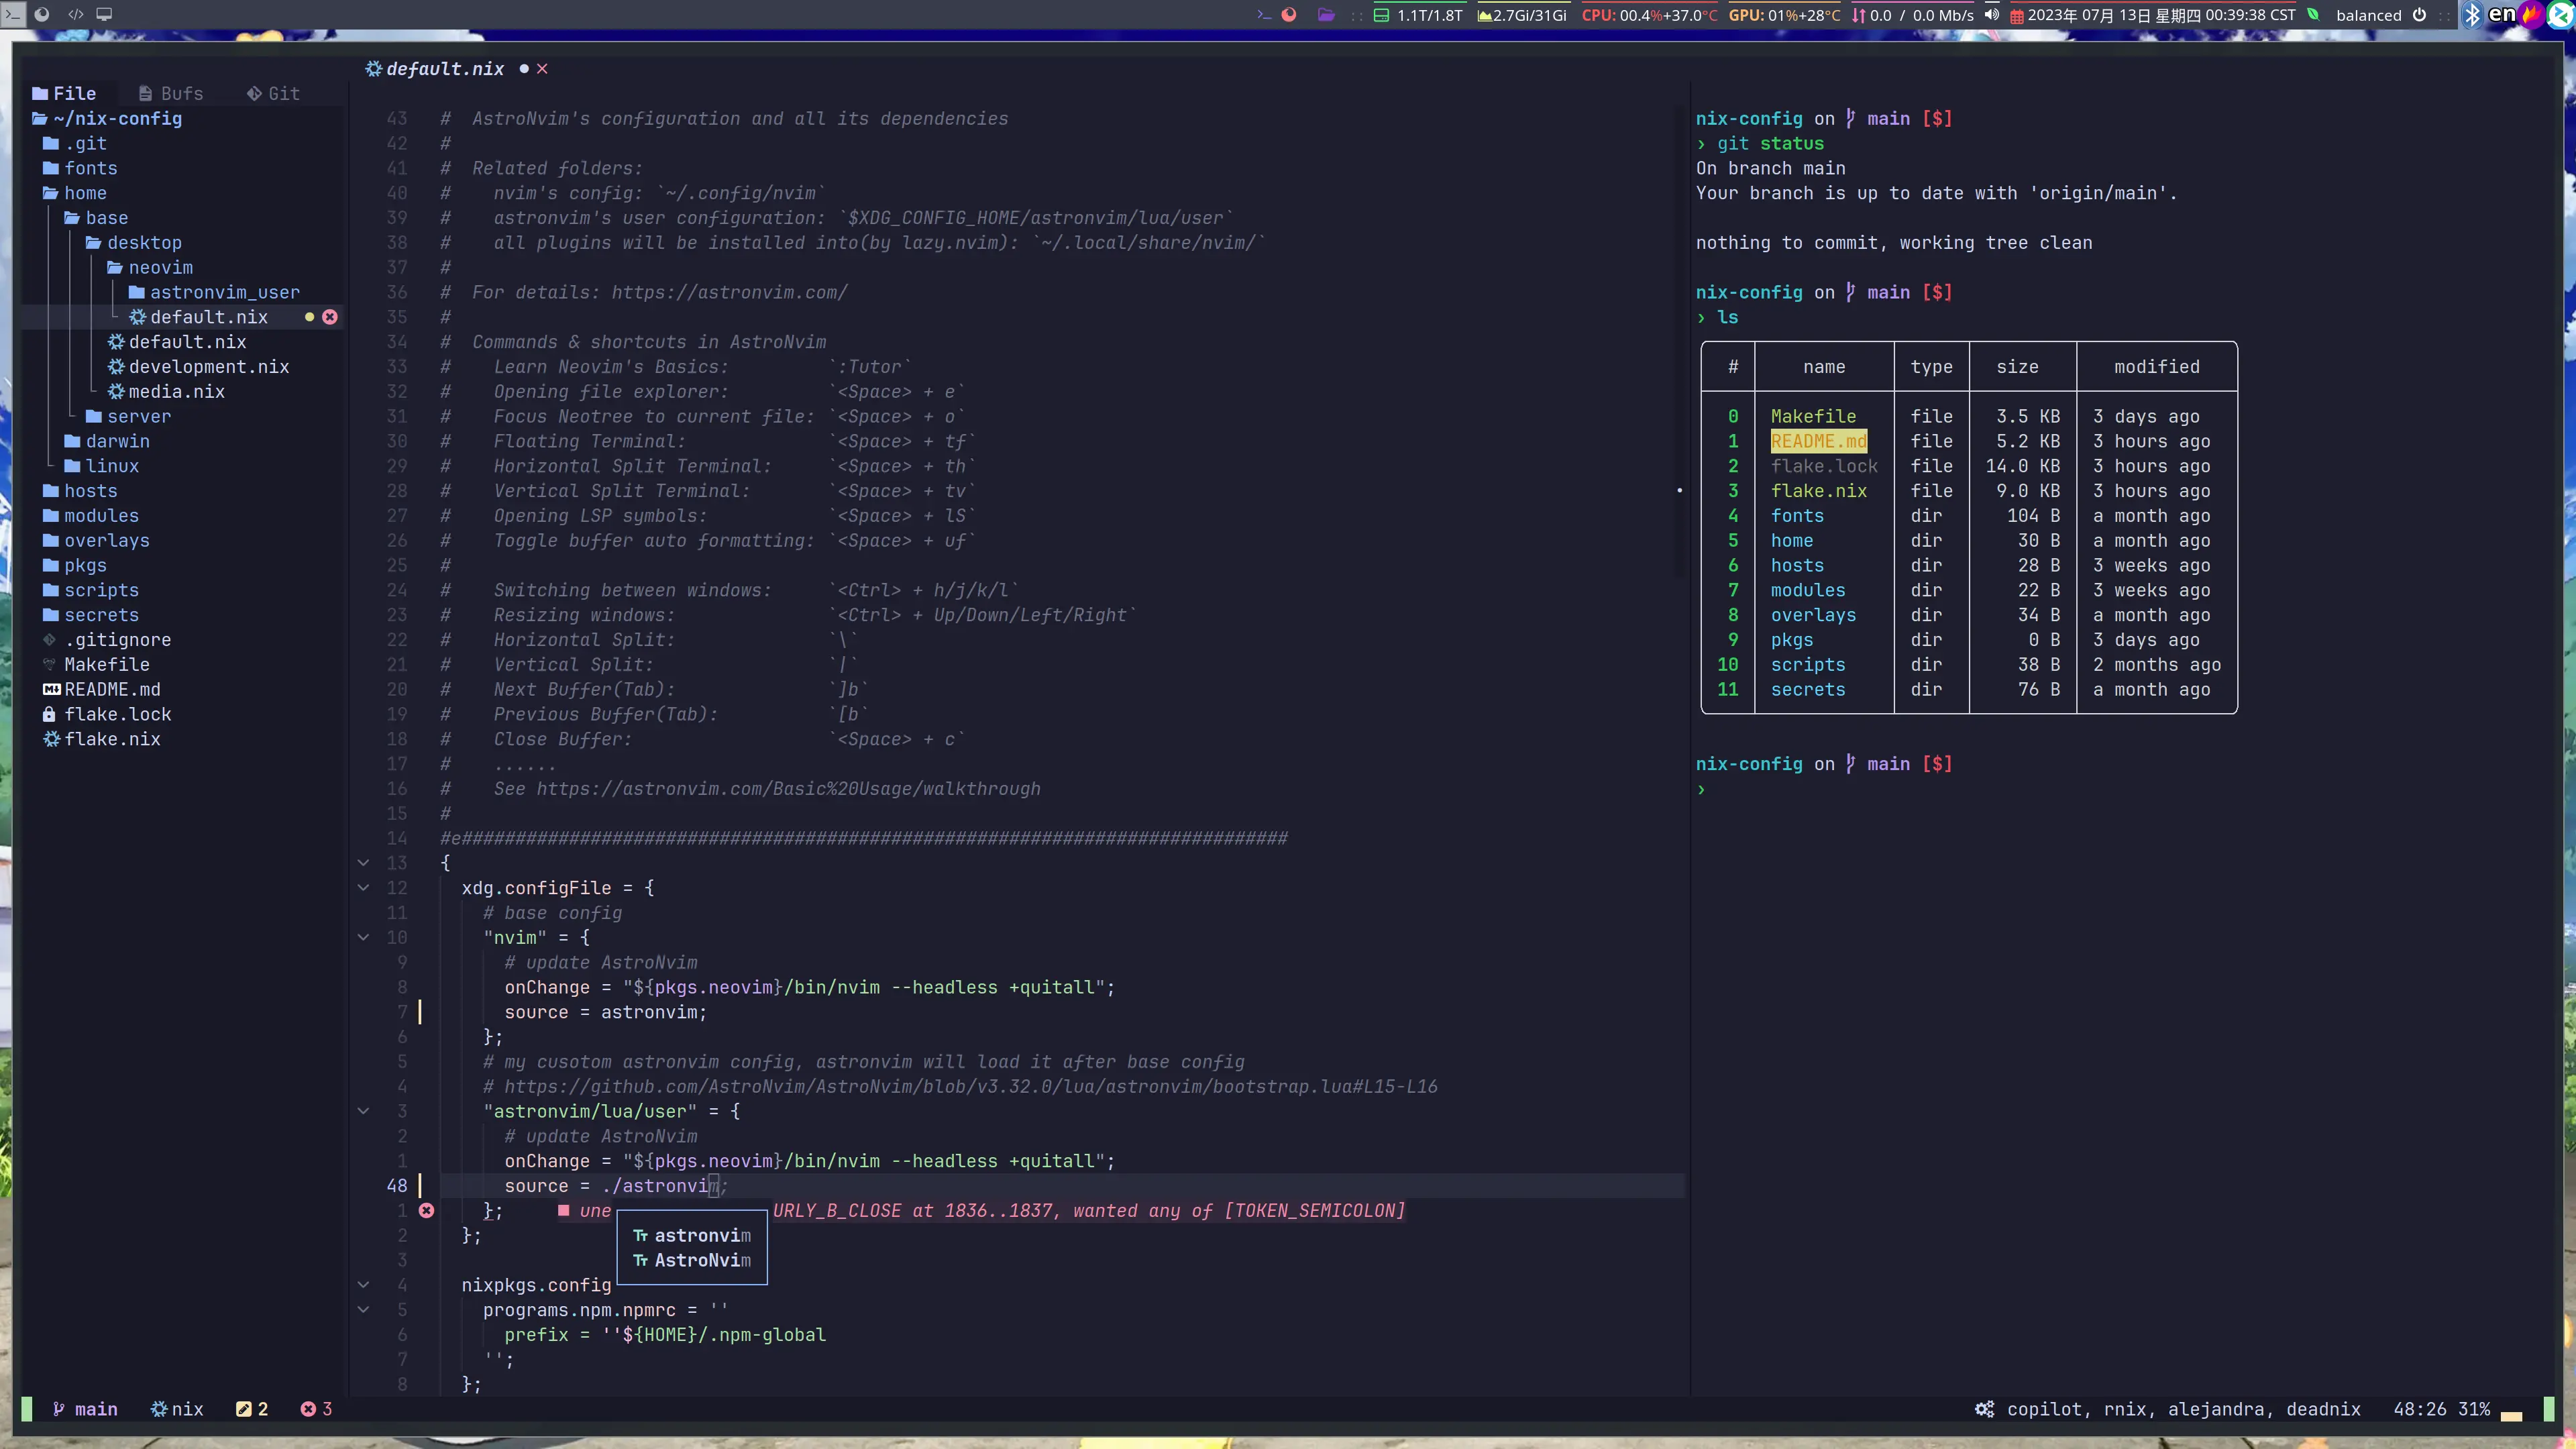Click the warnings count icon in statusline

click(243, 1409)
